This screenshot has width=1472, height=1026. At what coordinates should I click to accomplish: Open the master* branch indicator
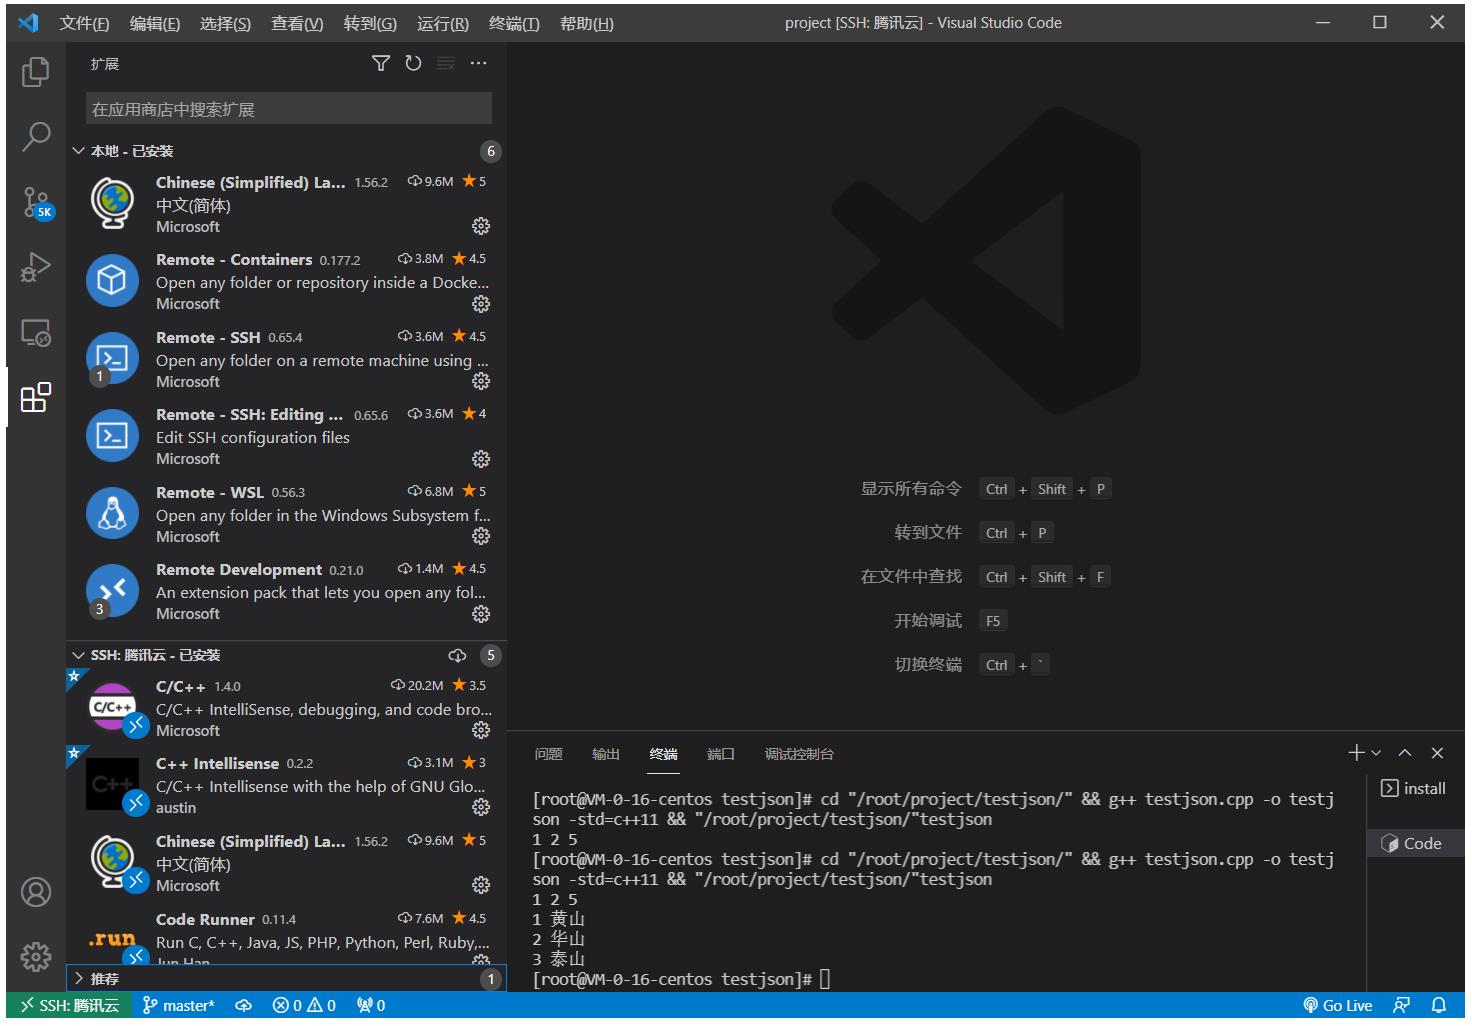click(x=179, y=1005)
